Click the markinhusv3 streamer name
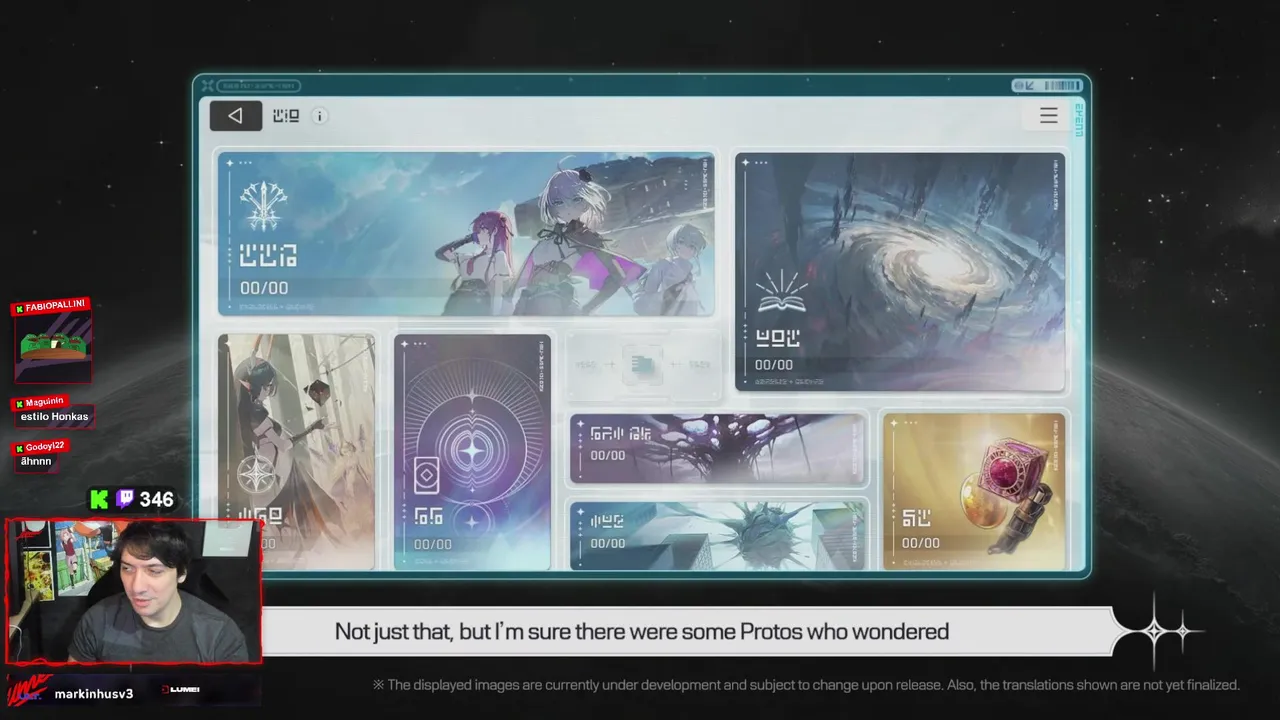This screenshot has height=720, width=1280. click(x=94, y=693)
